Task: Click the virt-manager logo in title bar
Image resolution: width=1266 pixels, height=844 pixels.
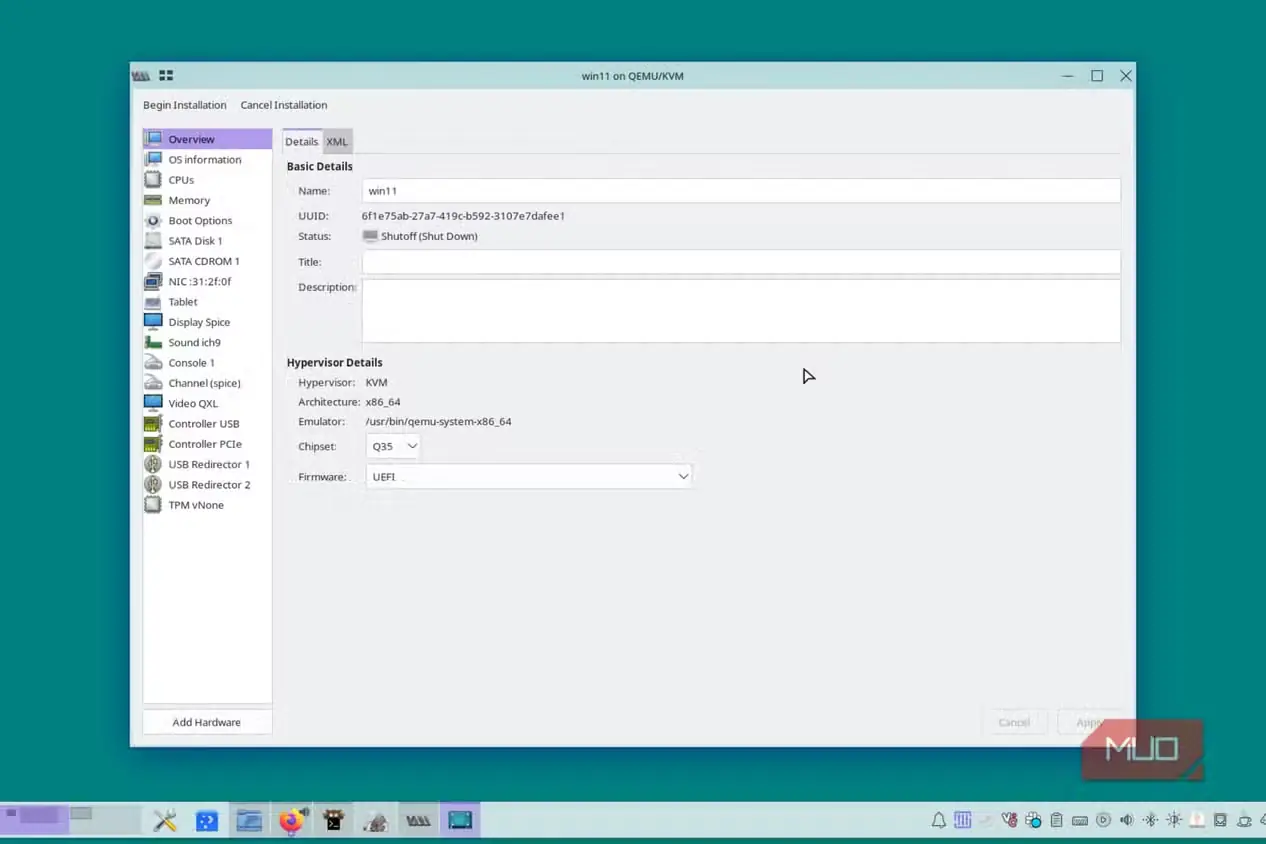Action: [x=141, y=75]
